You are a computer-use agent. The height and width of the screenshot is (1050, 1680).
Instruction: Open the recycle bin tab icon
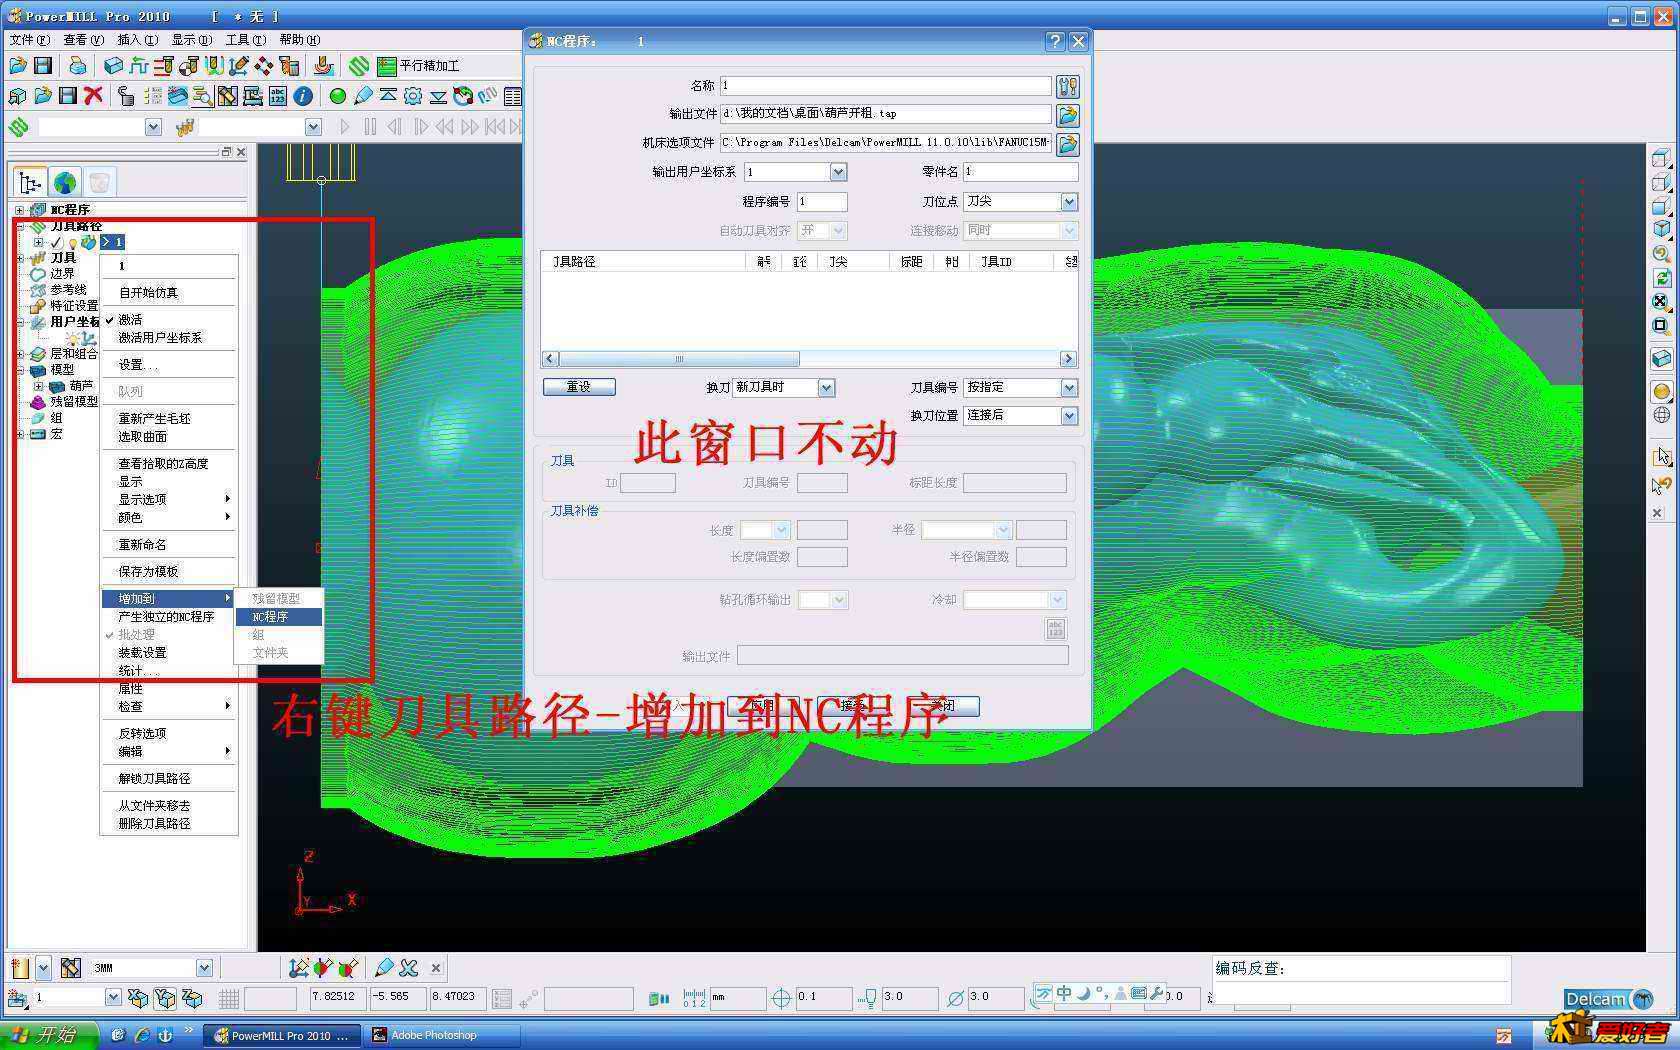point(99,182)
